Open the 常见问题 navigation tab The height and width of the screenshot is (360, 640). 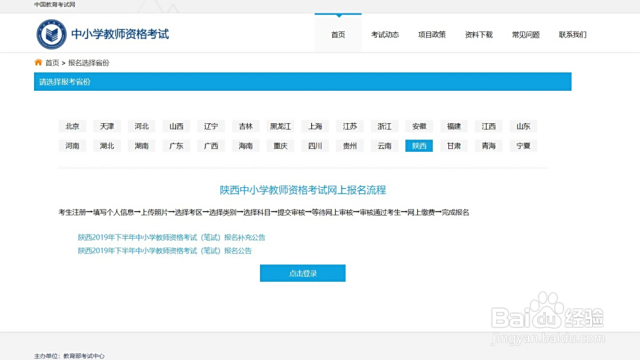point(526,35)
